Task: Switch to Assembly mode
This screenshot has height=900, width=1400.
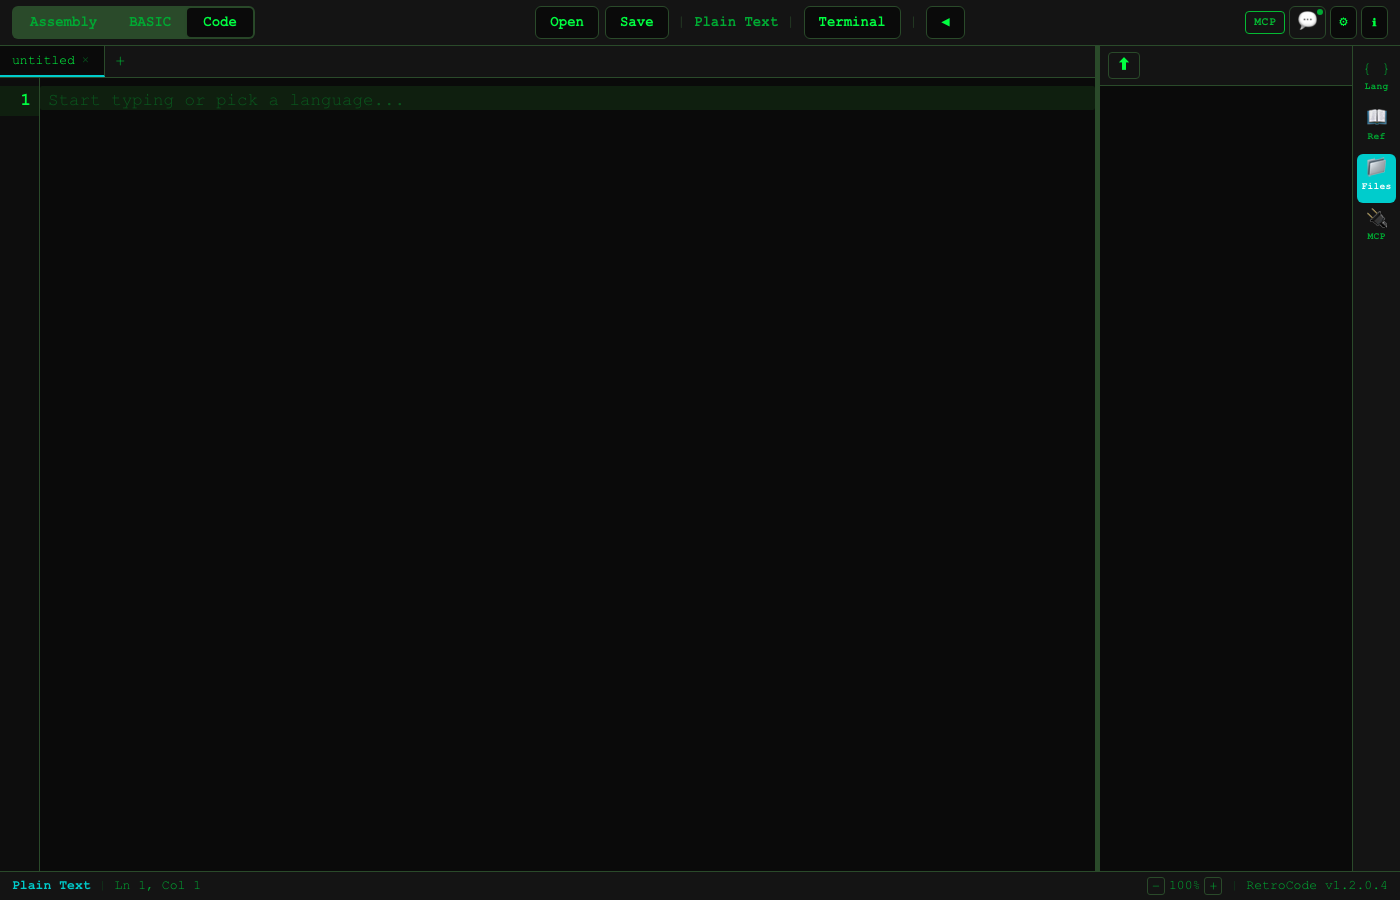Action: tap(63, 21)
